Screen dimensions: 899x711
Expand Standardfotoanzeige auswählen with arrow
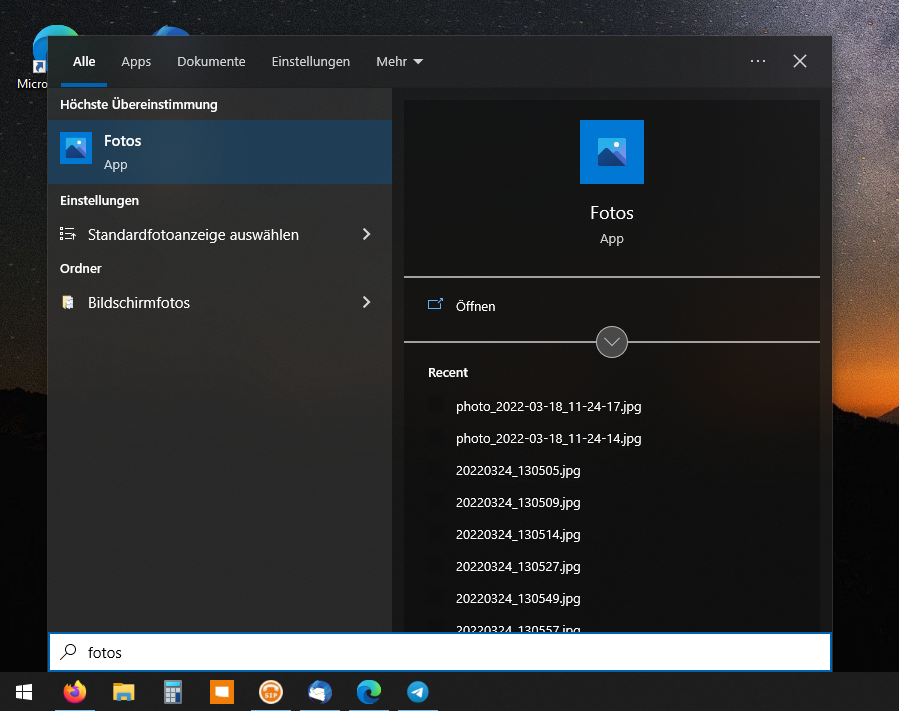(x=366, y=234)
